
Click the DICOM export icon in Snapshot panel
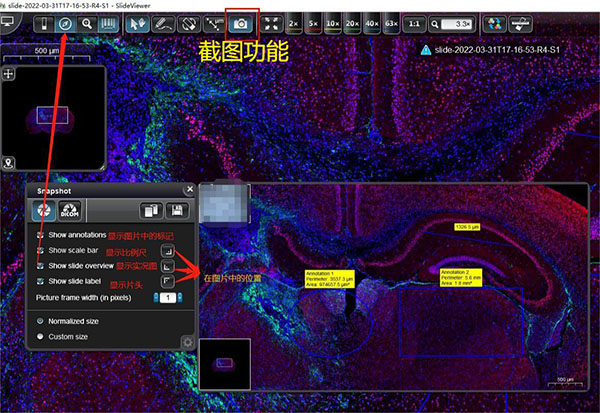click(71, 211)
